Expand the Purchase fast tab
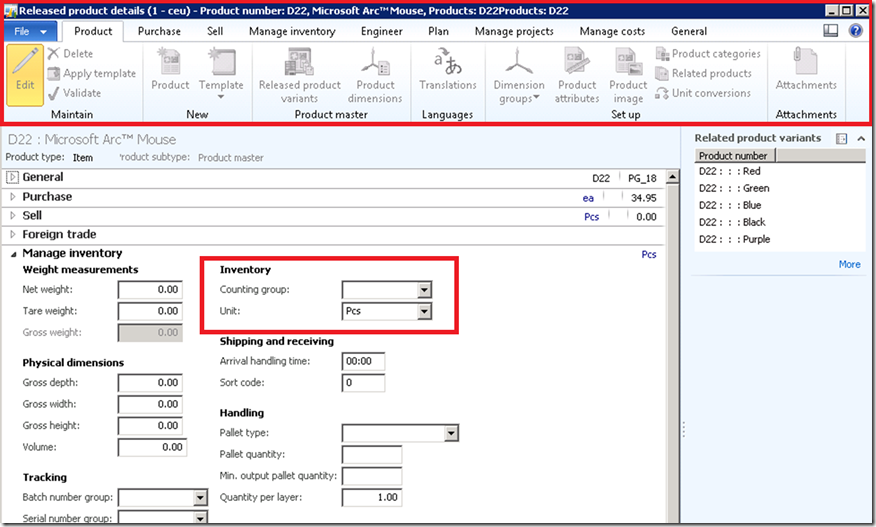876x527 pixels. click(12, 197)
